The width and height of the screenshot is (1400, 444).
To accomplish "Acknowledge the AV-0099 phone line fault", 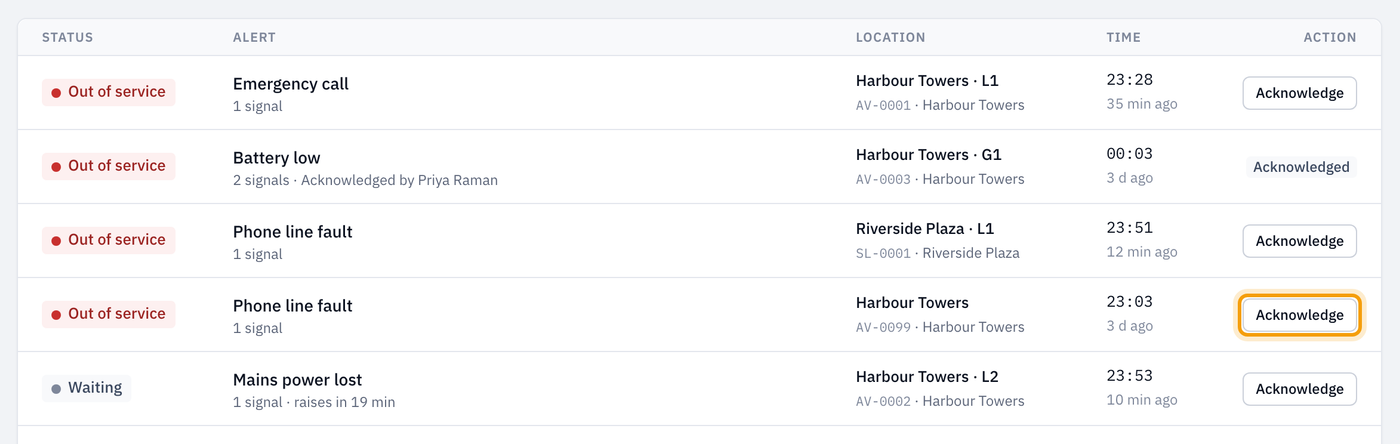I will [x=1299, y=315].
